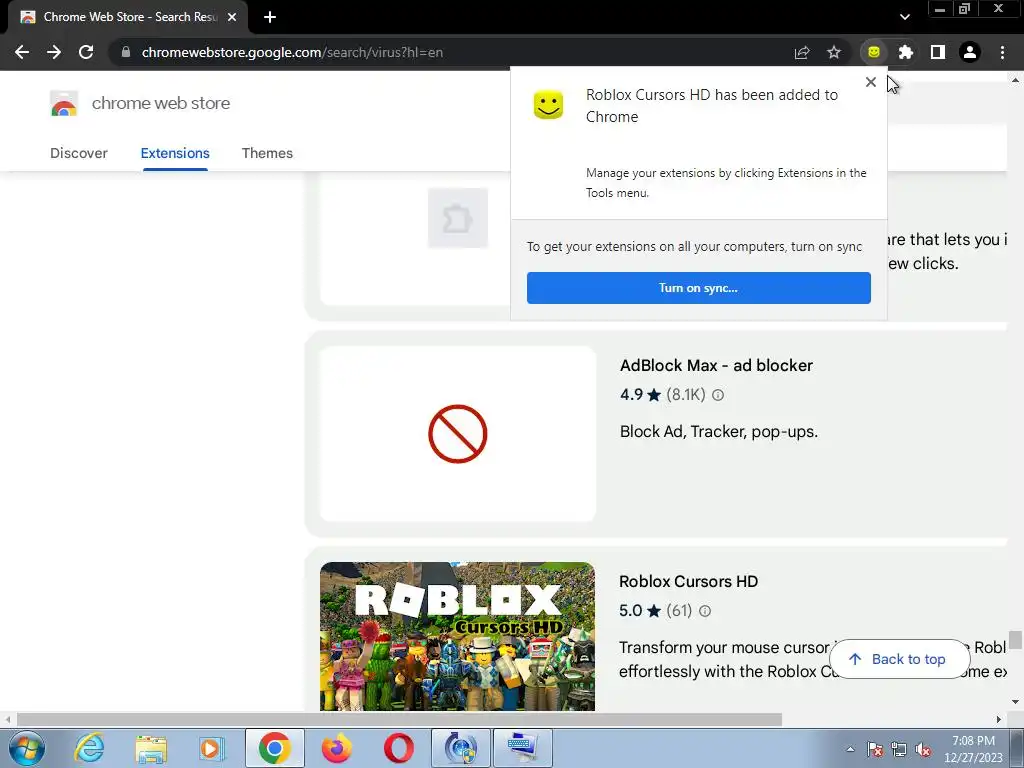Expand the tab search chevron
Screen dimensions: 1024x768
tap(904, 17)
